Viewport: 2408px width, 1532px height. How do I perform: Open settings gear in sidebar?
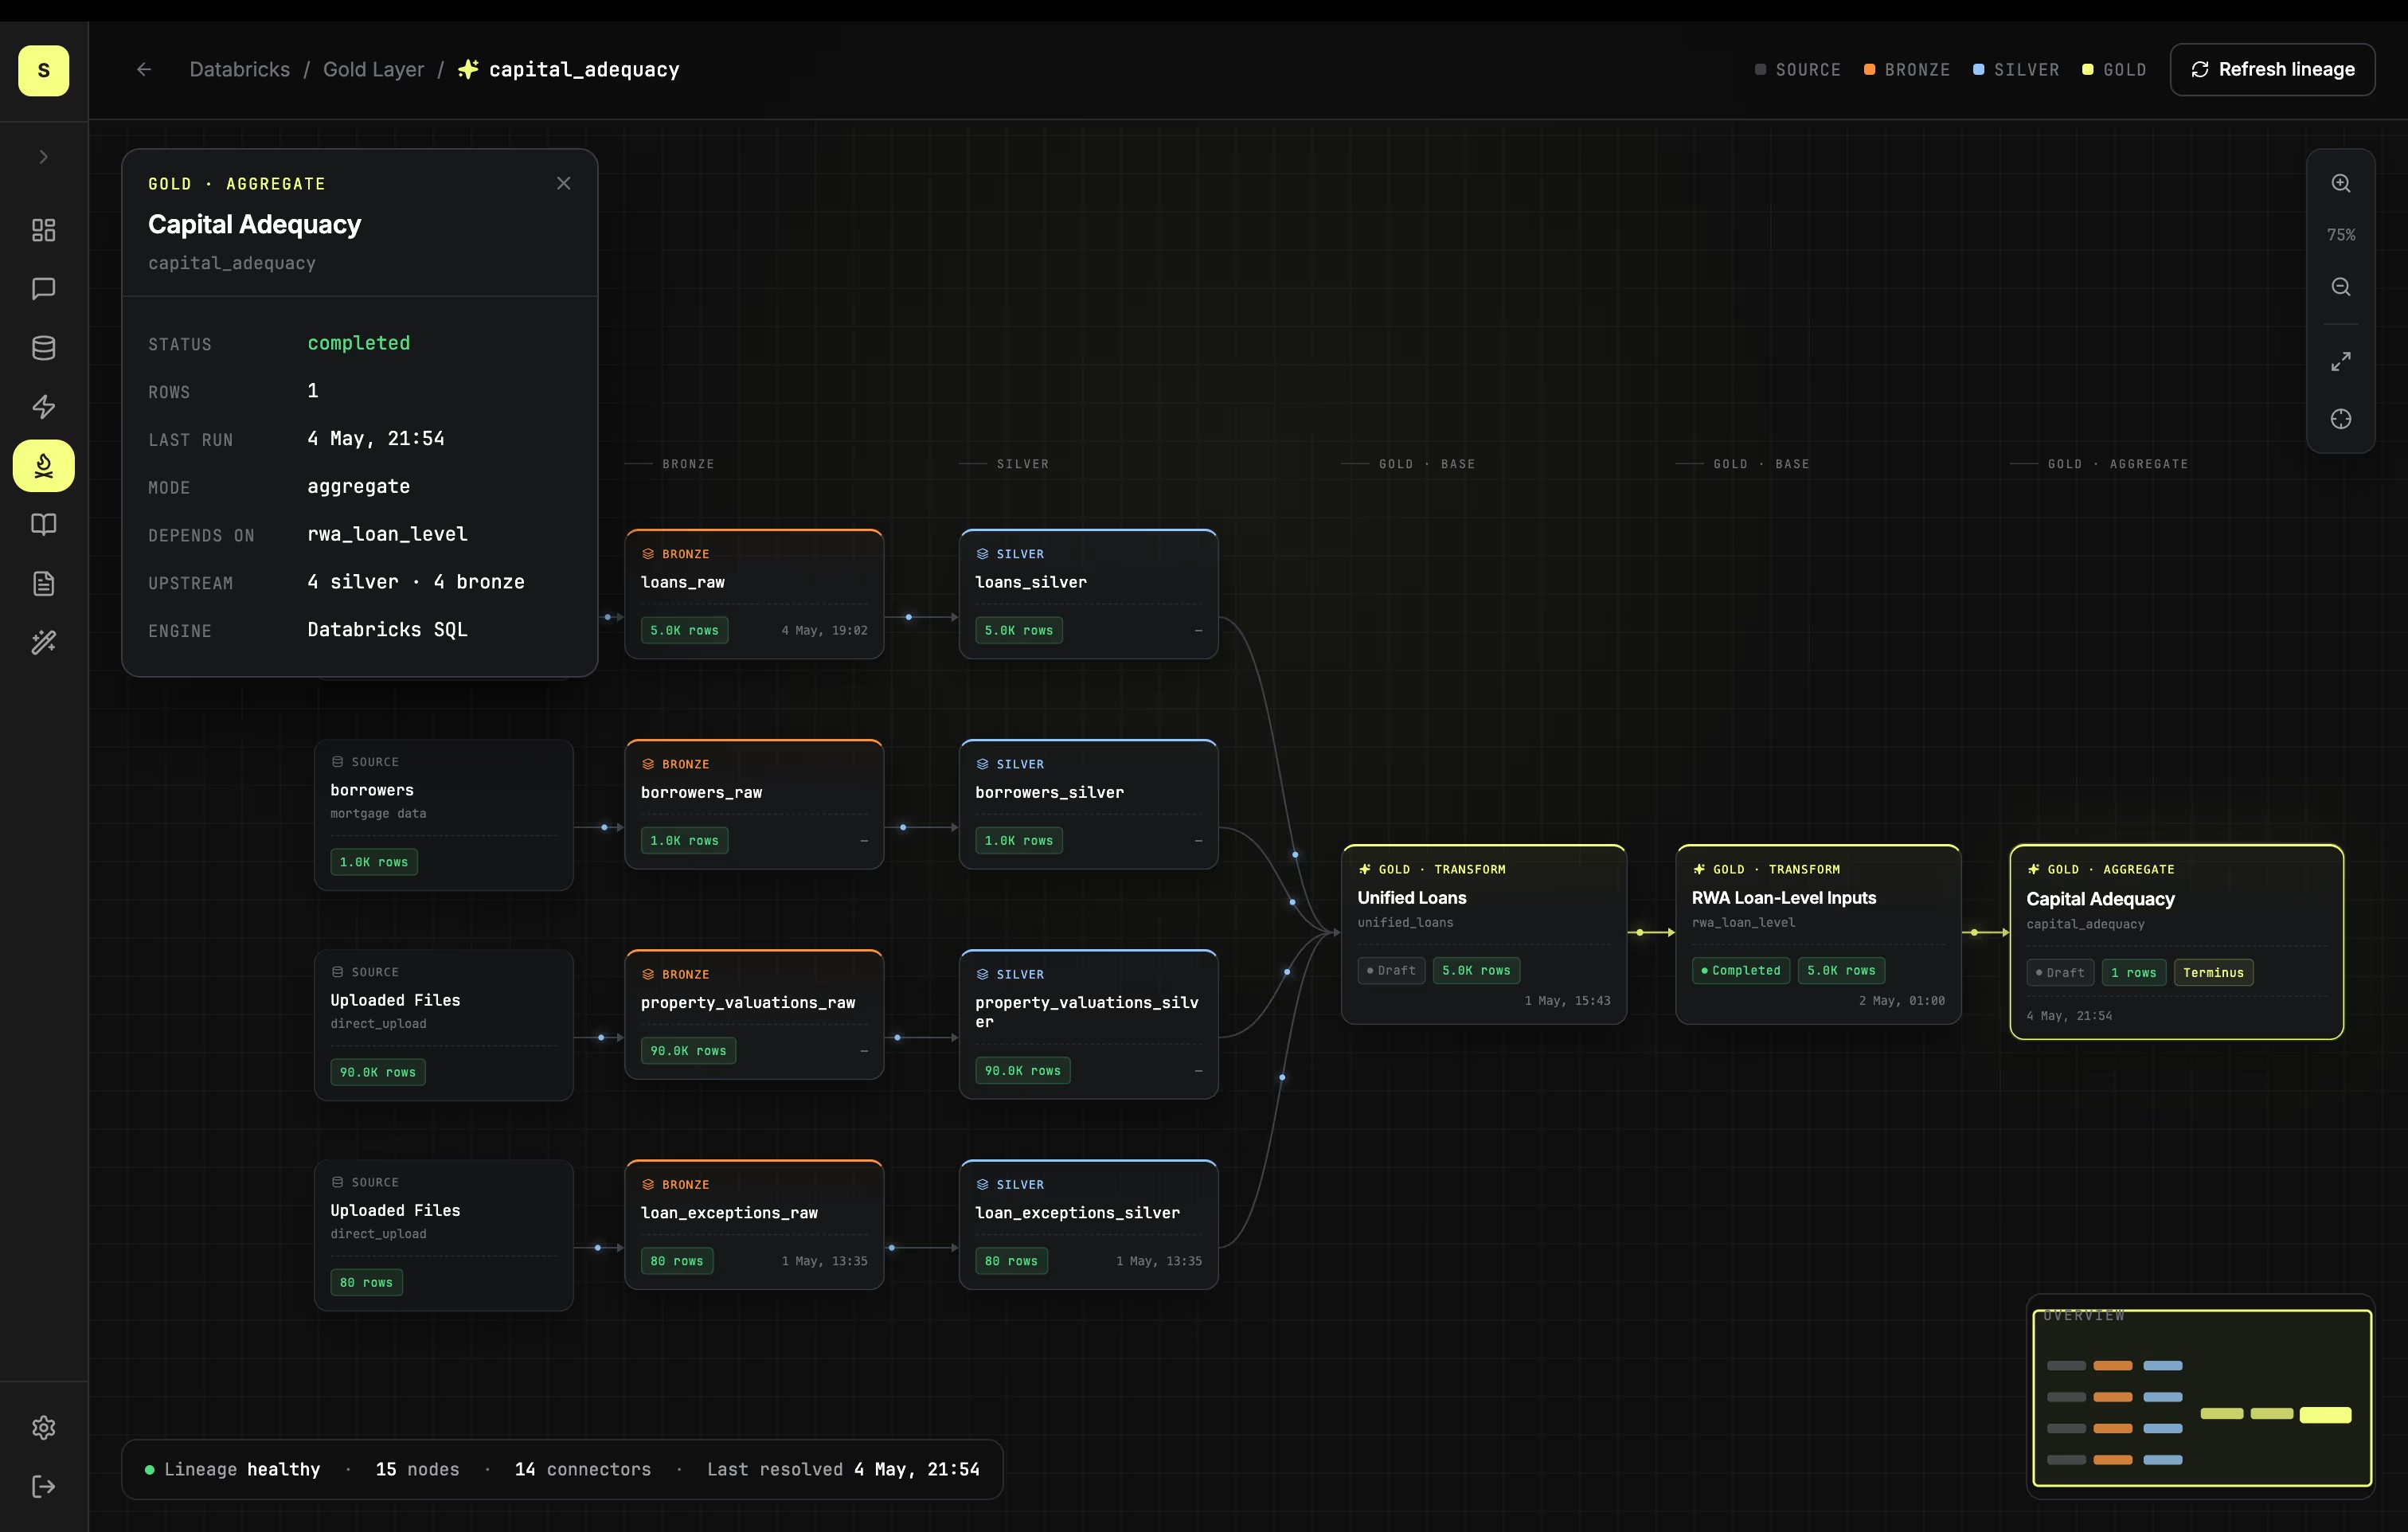pyautogui.click(x=43, y=1428)
